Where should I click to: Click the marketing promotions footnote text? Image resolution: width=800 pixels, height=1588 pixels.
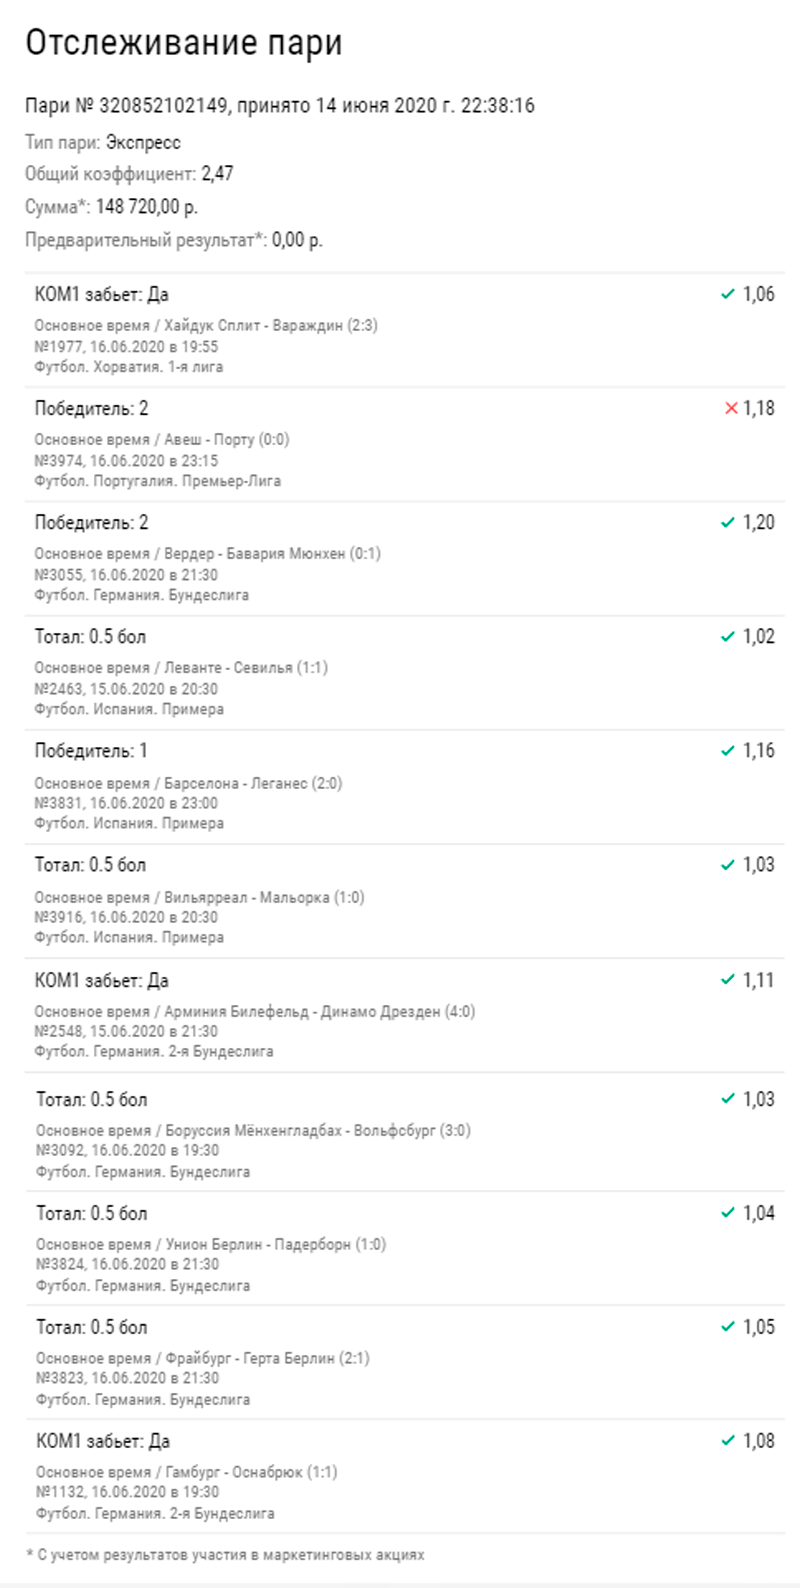[225, 1555]
